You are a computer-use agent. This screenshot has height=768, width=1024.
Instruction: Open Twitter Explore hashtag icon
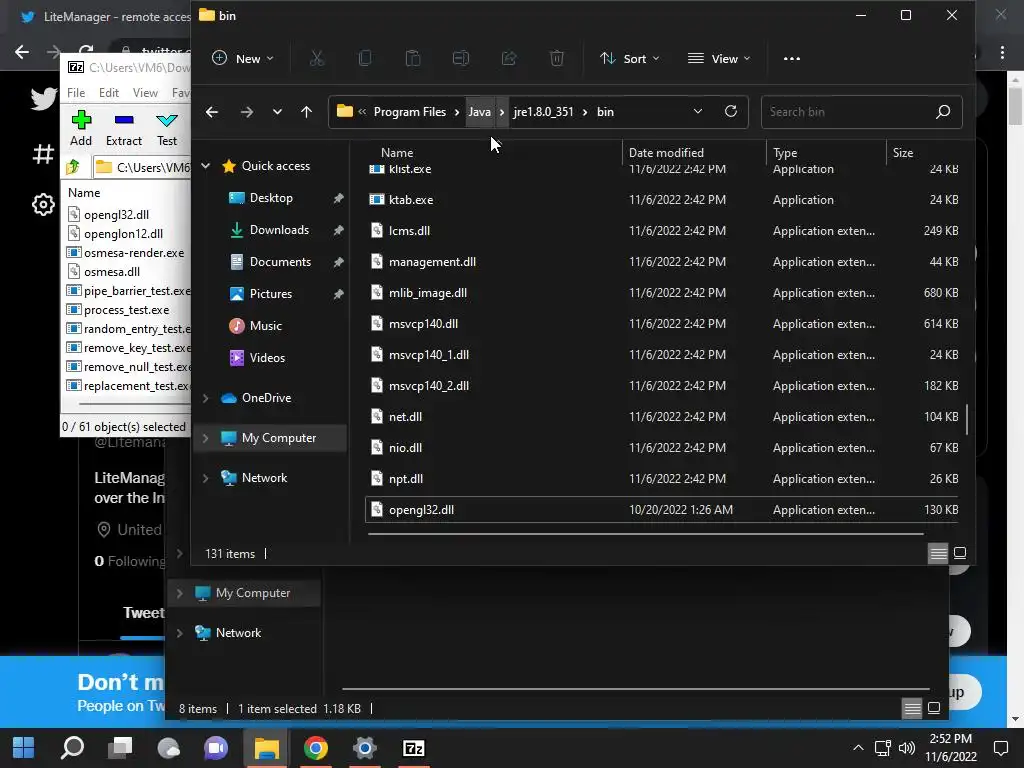point(43,154)
